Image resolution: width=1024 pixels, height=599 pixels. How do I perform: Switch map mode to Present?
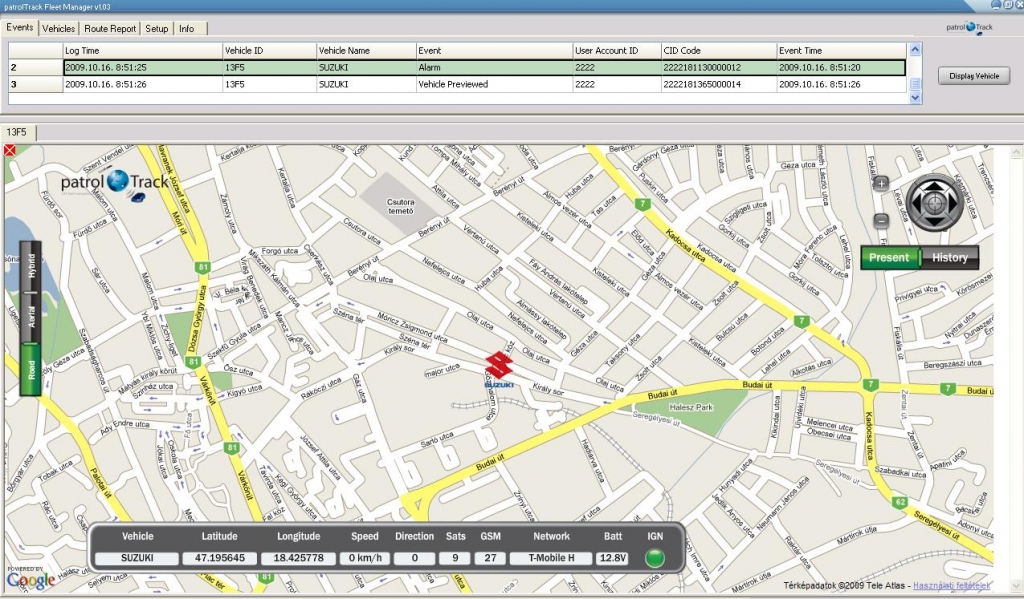point(889,258)
